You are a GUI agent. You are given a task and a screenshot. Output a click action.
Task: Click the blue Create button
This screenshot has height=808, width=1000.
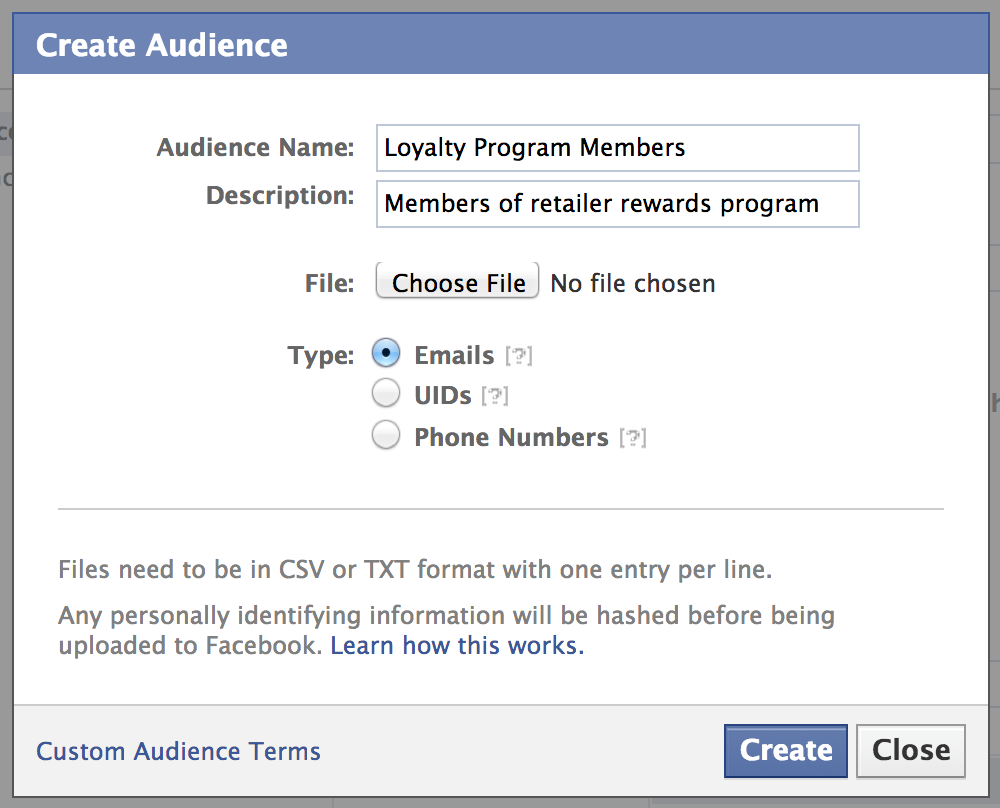point(786,751)
